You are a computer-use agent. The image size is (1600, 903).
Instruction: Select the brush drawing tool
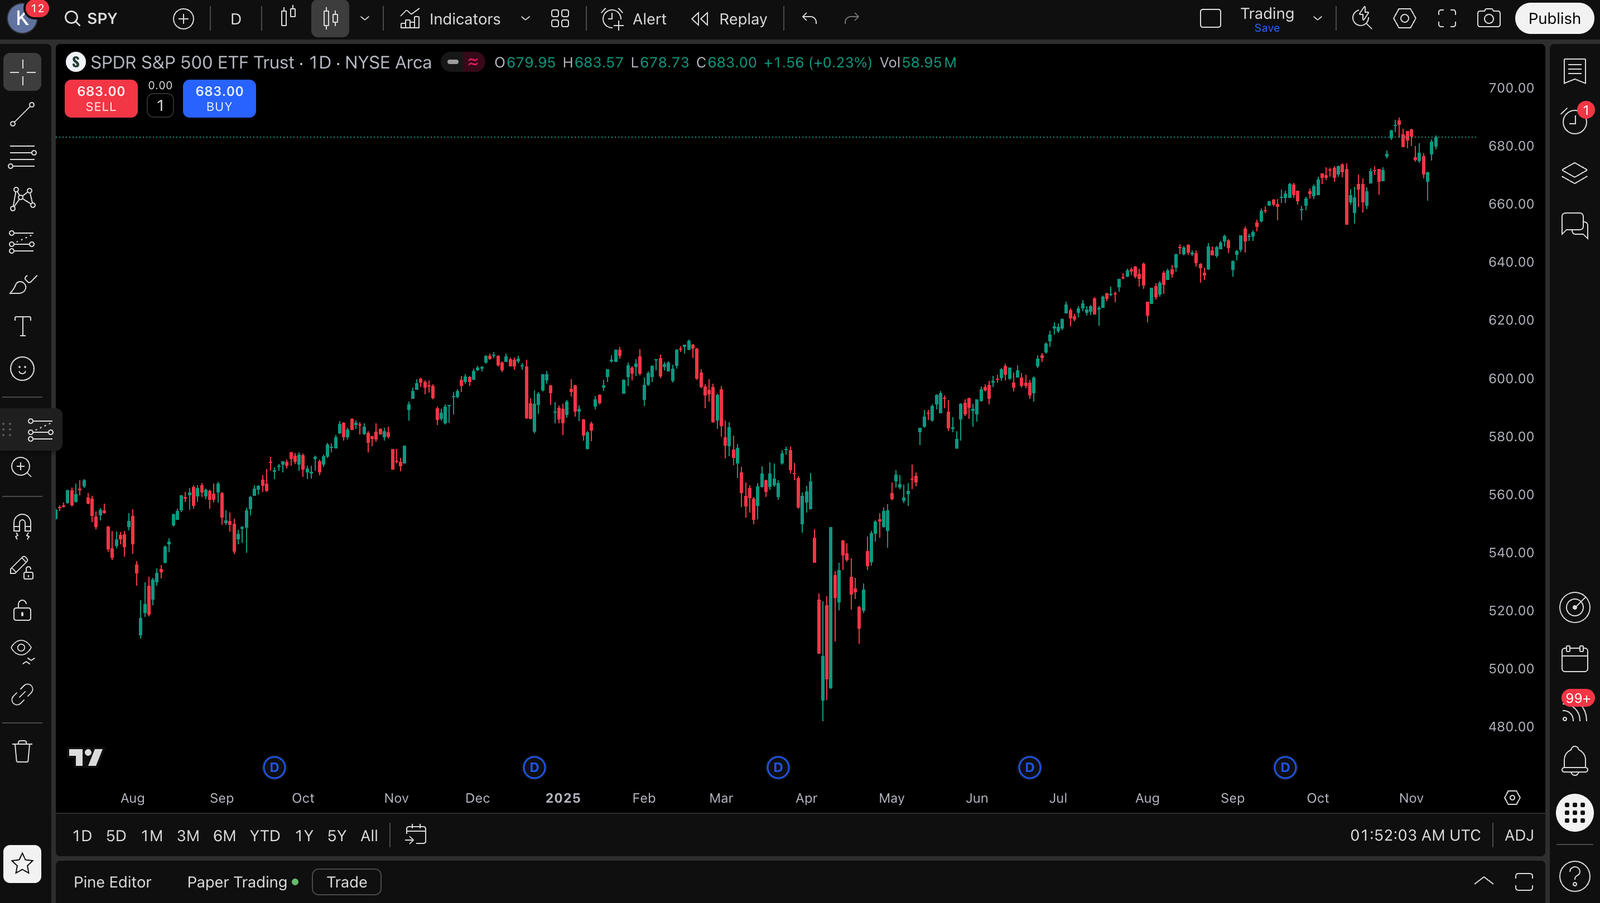click(x=22, y=285)
